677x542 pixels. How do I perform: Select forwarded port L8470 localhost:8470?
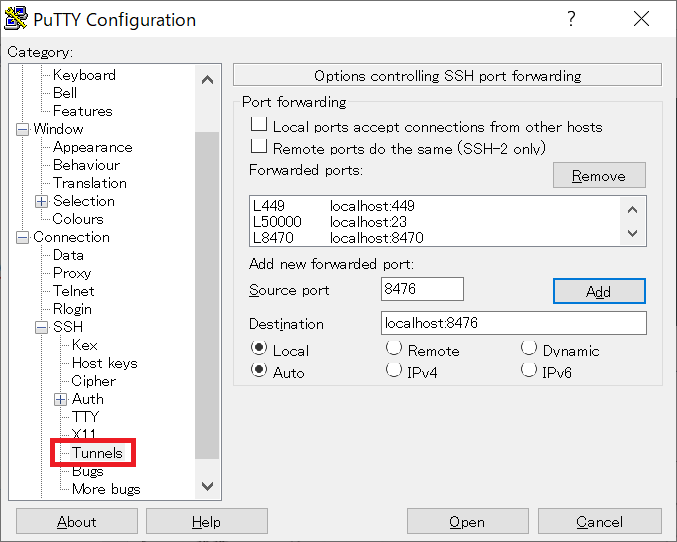(434, 238)
